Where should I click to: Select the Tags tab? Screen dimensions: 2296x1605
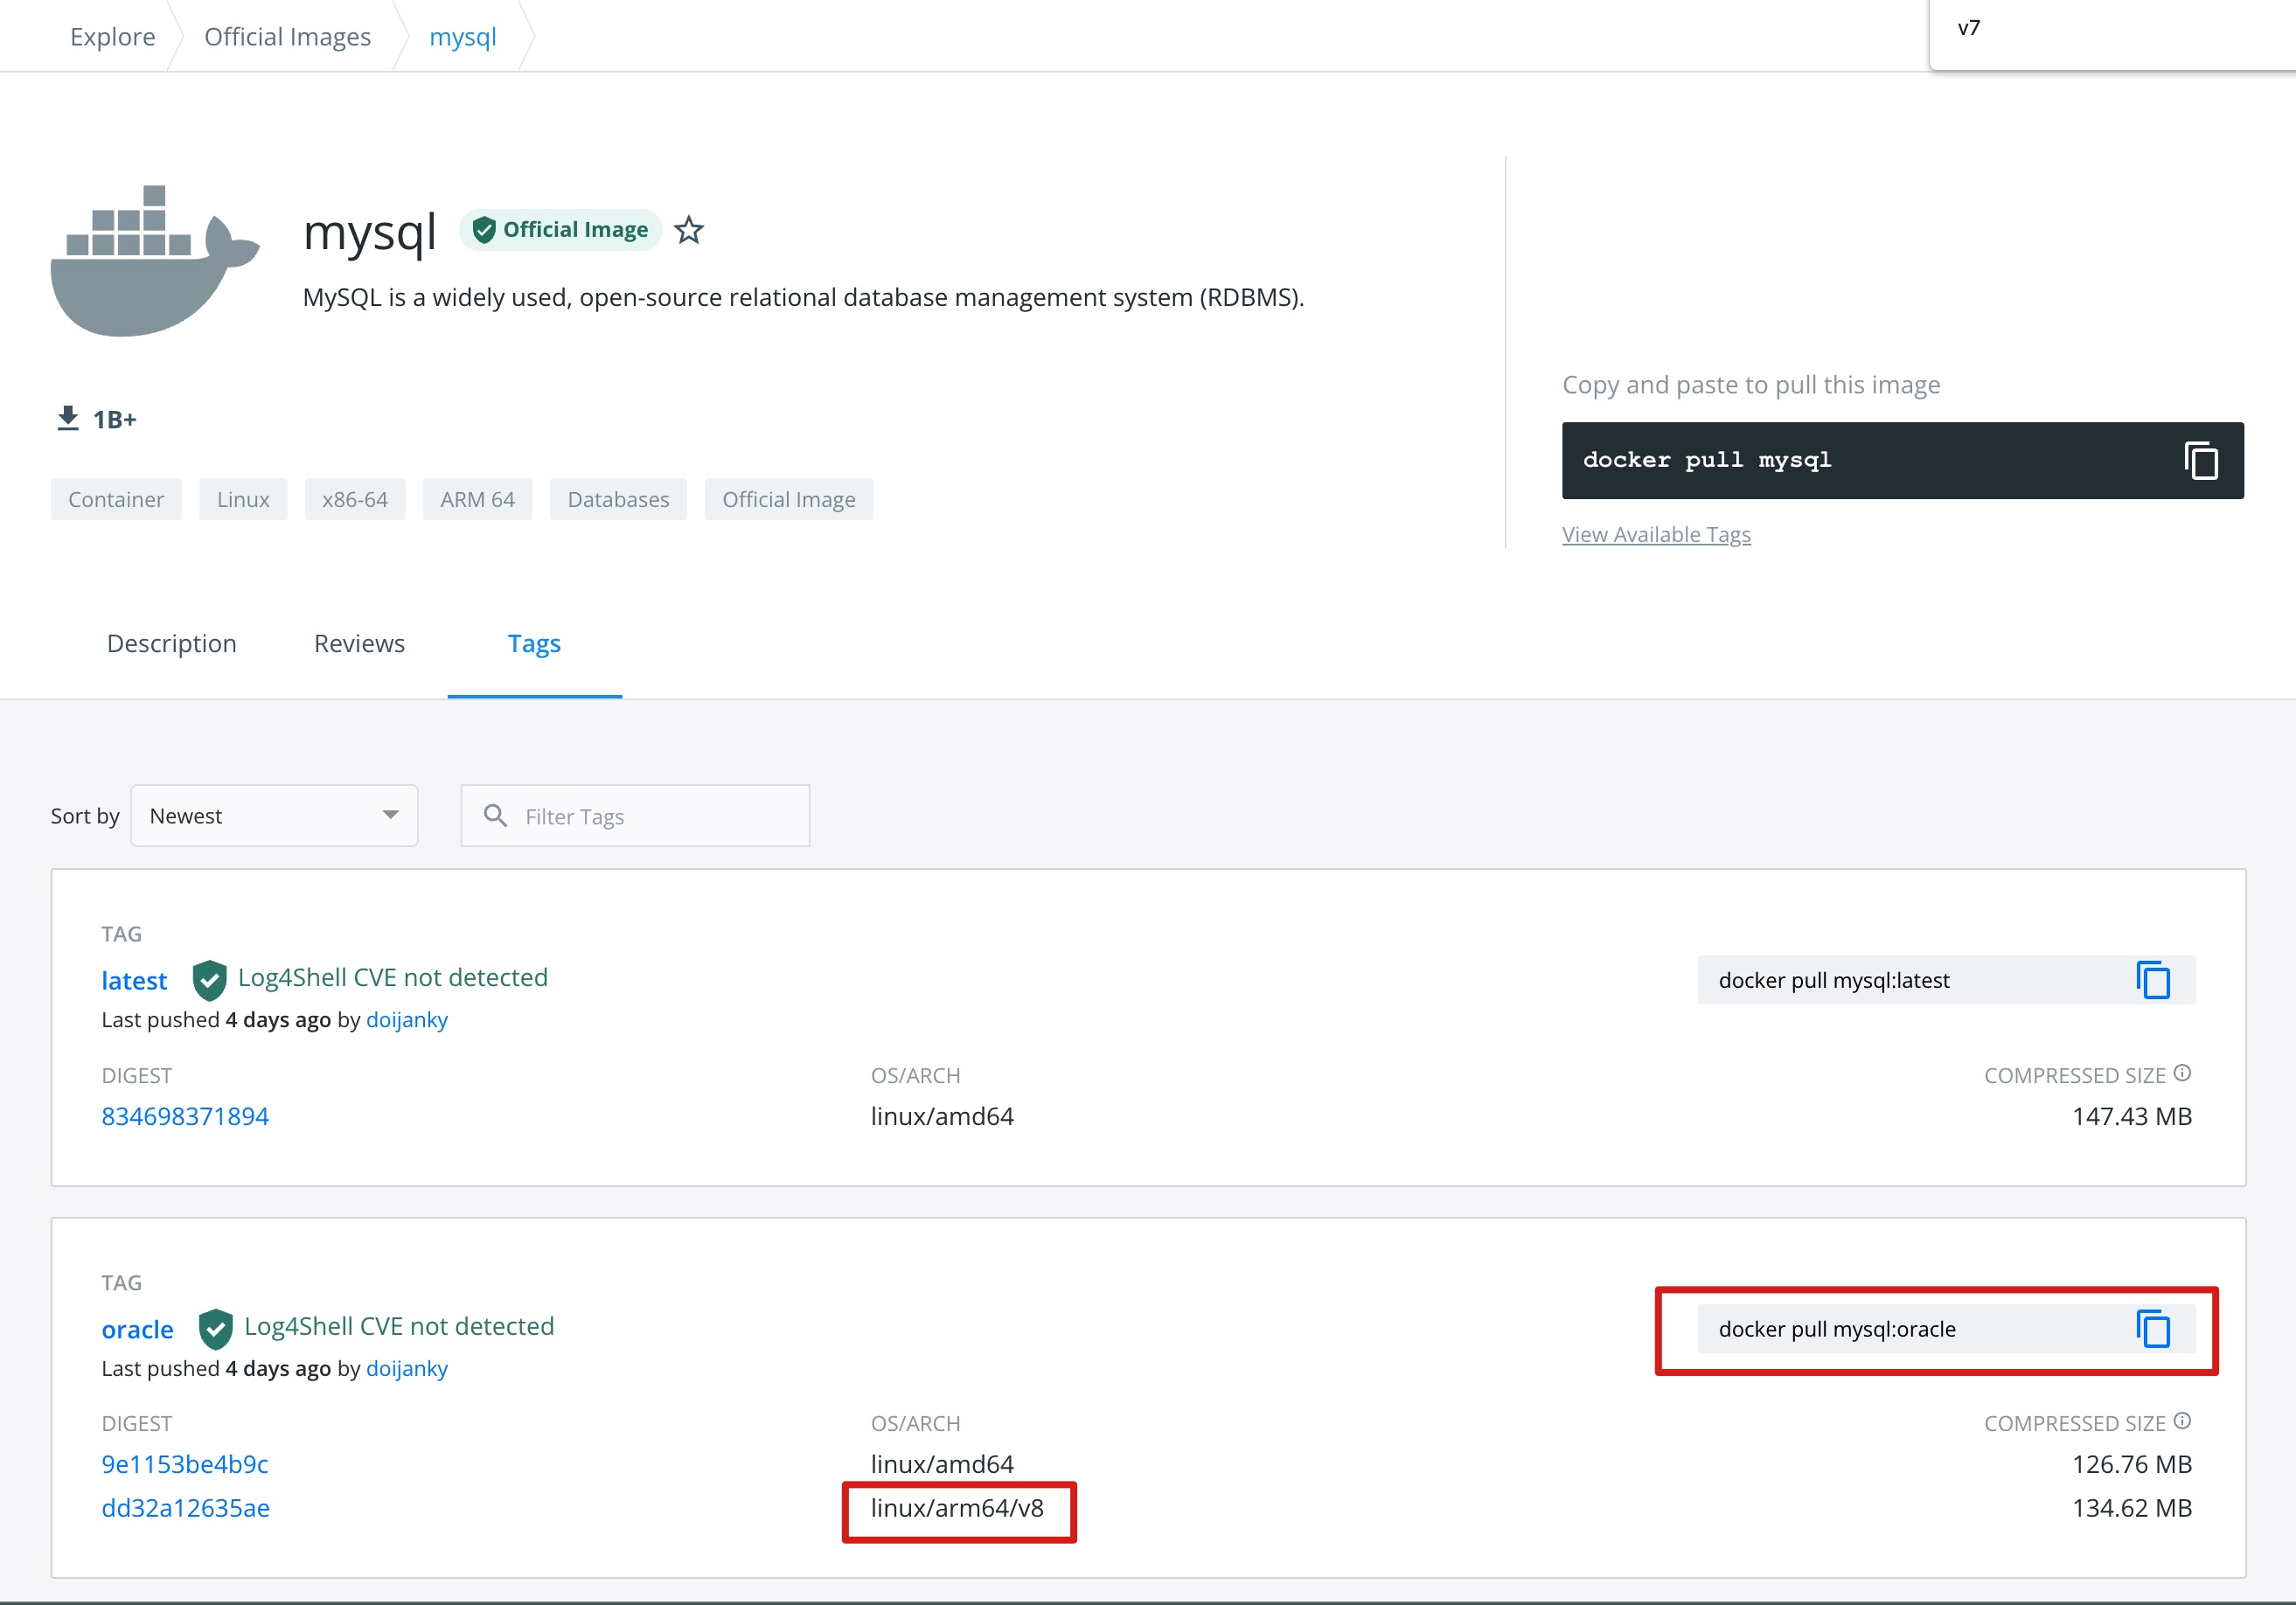click(534, 644)
